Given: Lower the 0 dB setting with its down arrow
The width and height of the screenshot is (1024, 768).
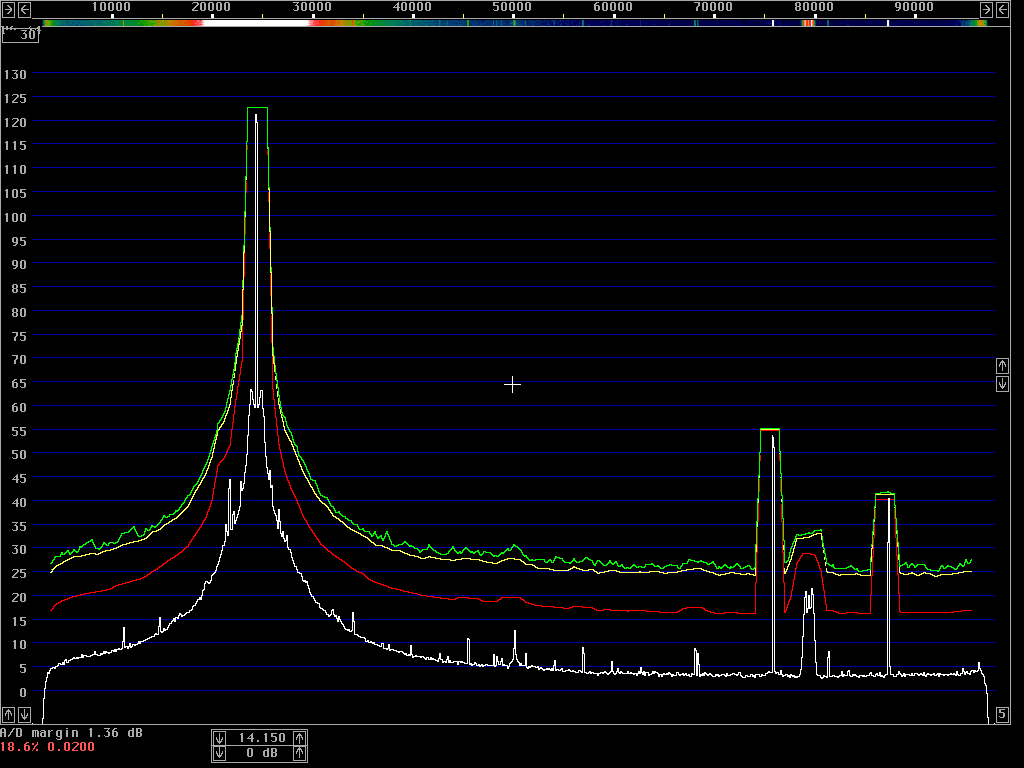Looking at the screenshot, I should click(219, 754).
